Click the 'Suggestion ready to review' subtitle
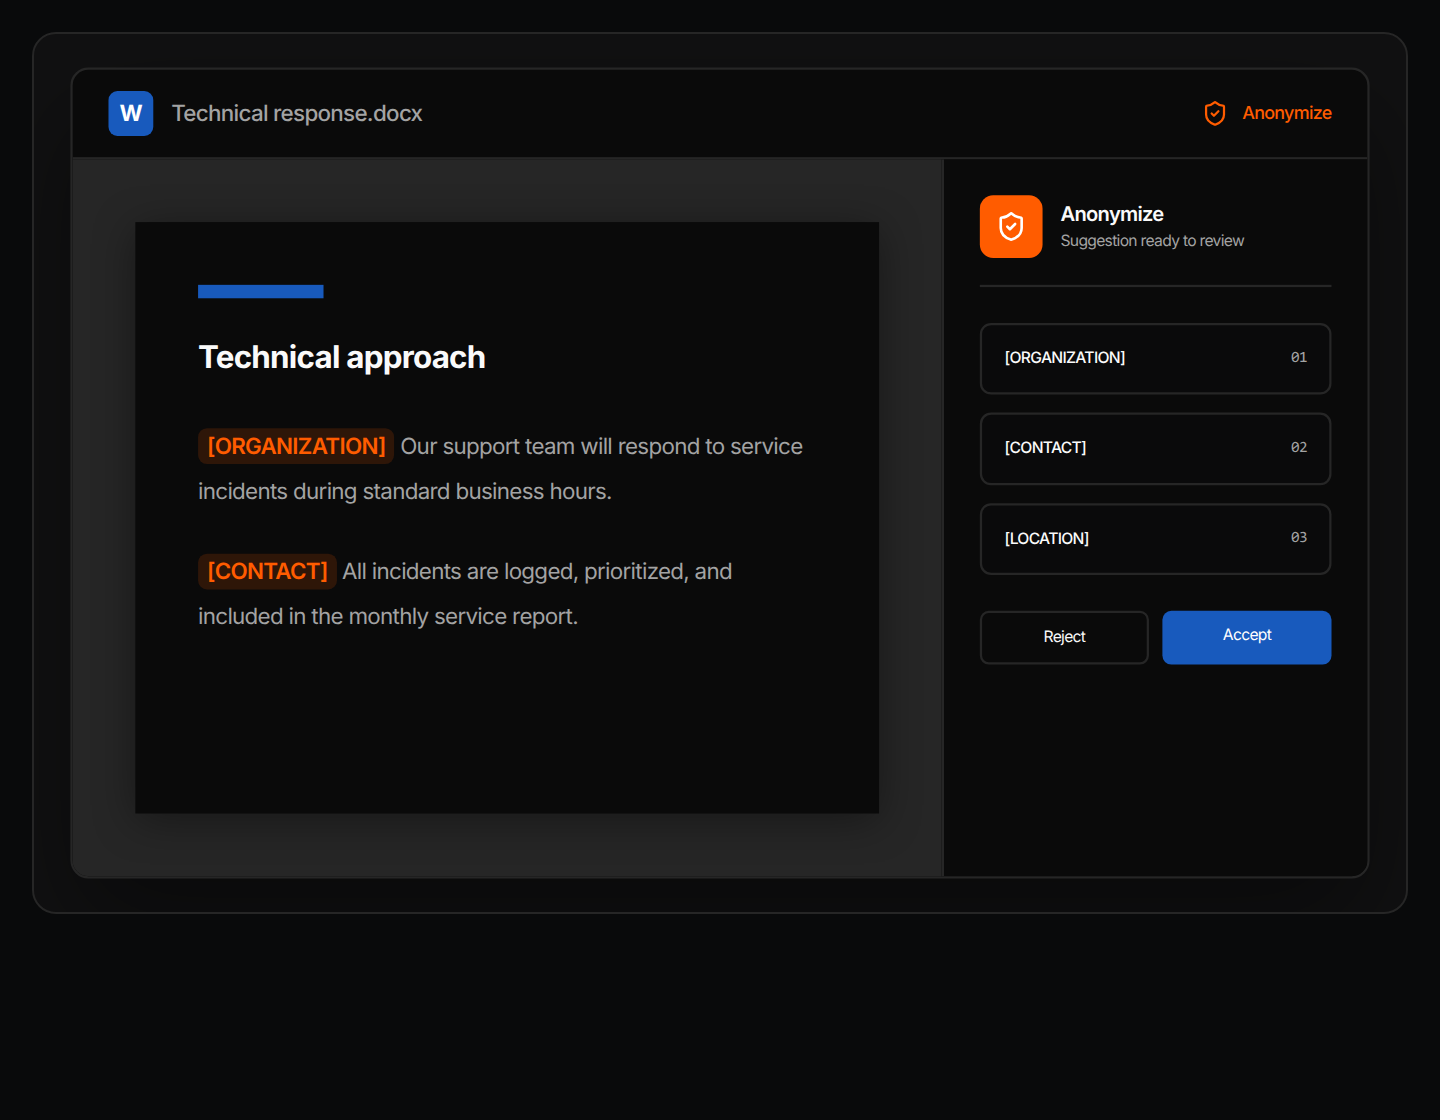The image size is (1440, 1120). [1152, 241]
